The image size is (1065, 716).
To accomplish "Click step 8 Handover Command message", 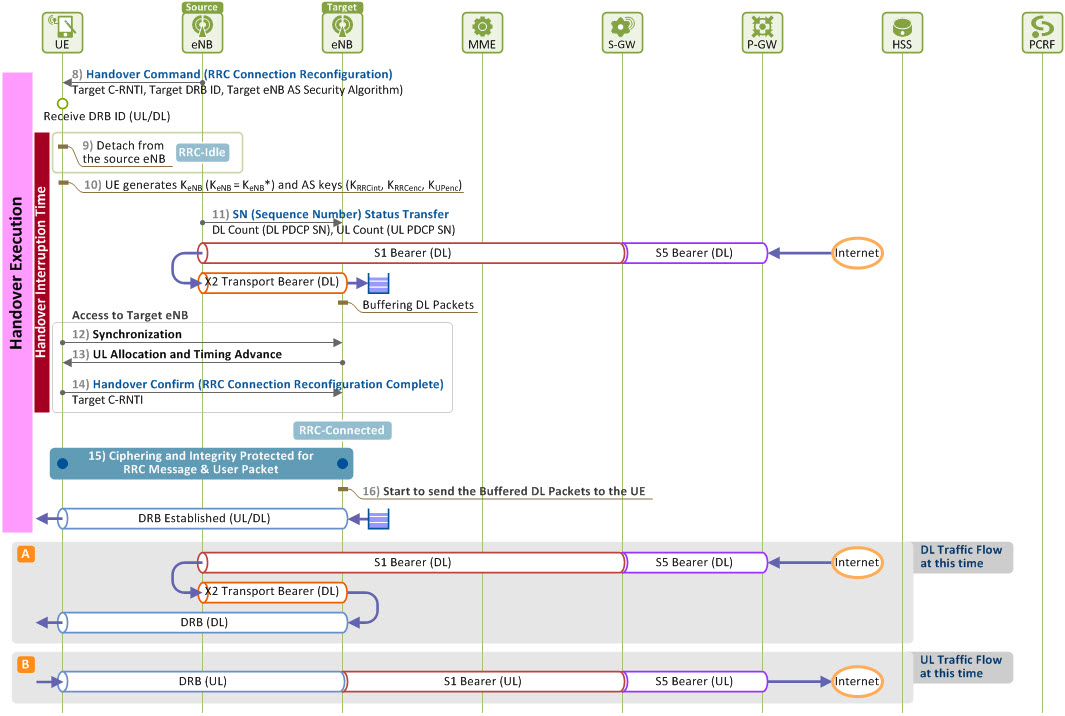I will 232,74.
